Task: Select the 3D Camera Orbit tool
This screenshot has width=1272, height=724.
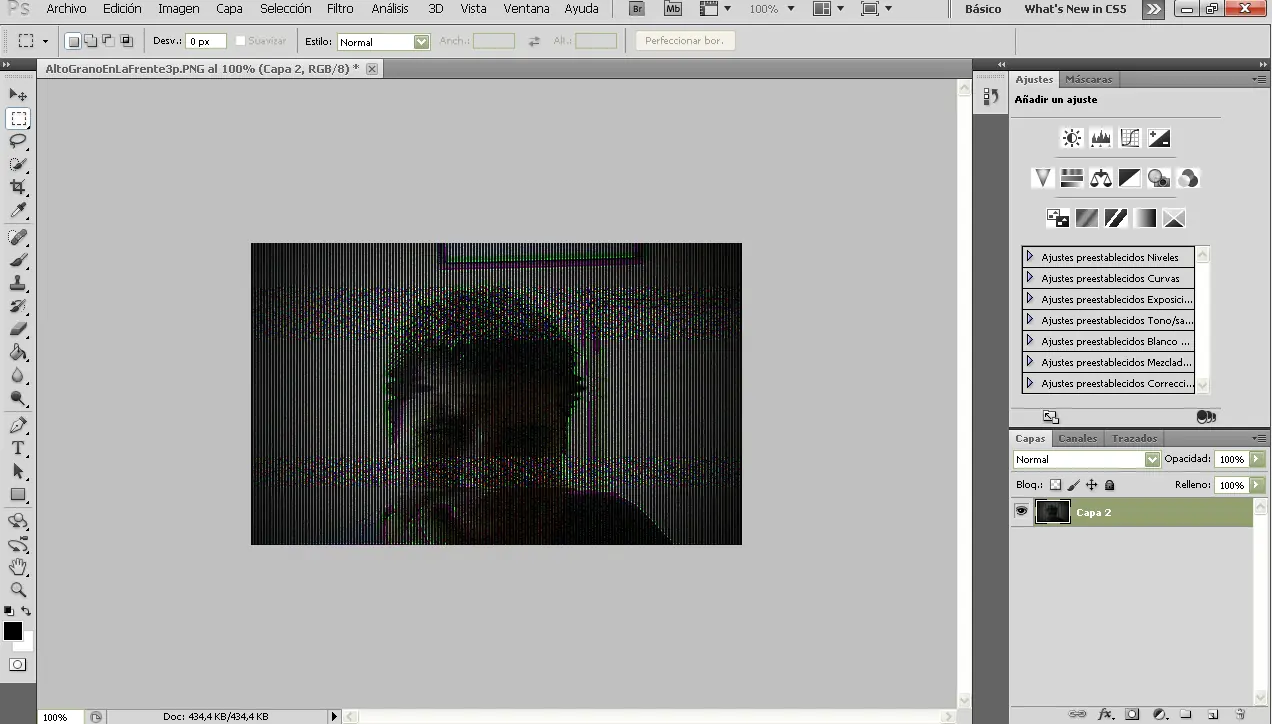Action: coord(18,544)
